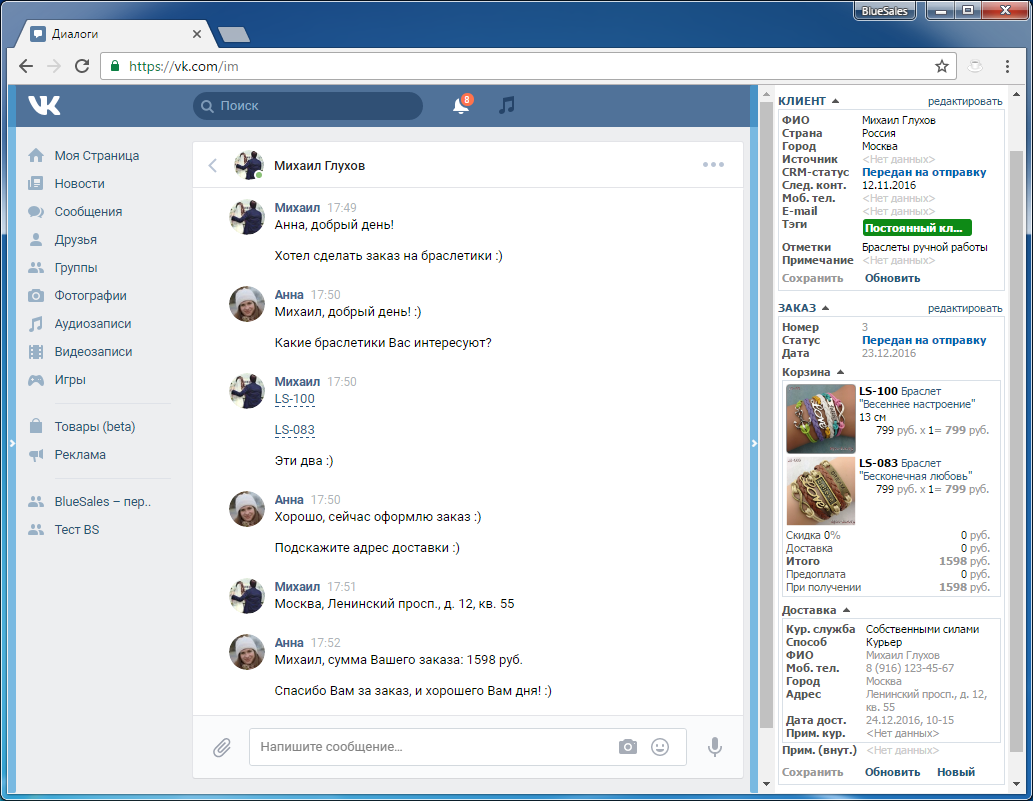The height and width of the screenshot is (801, 1033).
Task: Click the attach file paperclip icon
Action: tap(221, 747)
